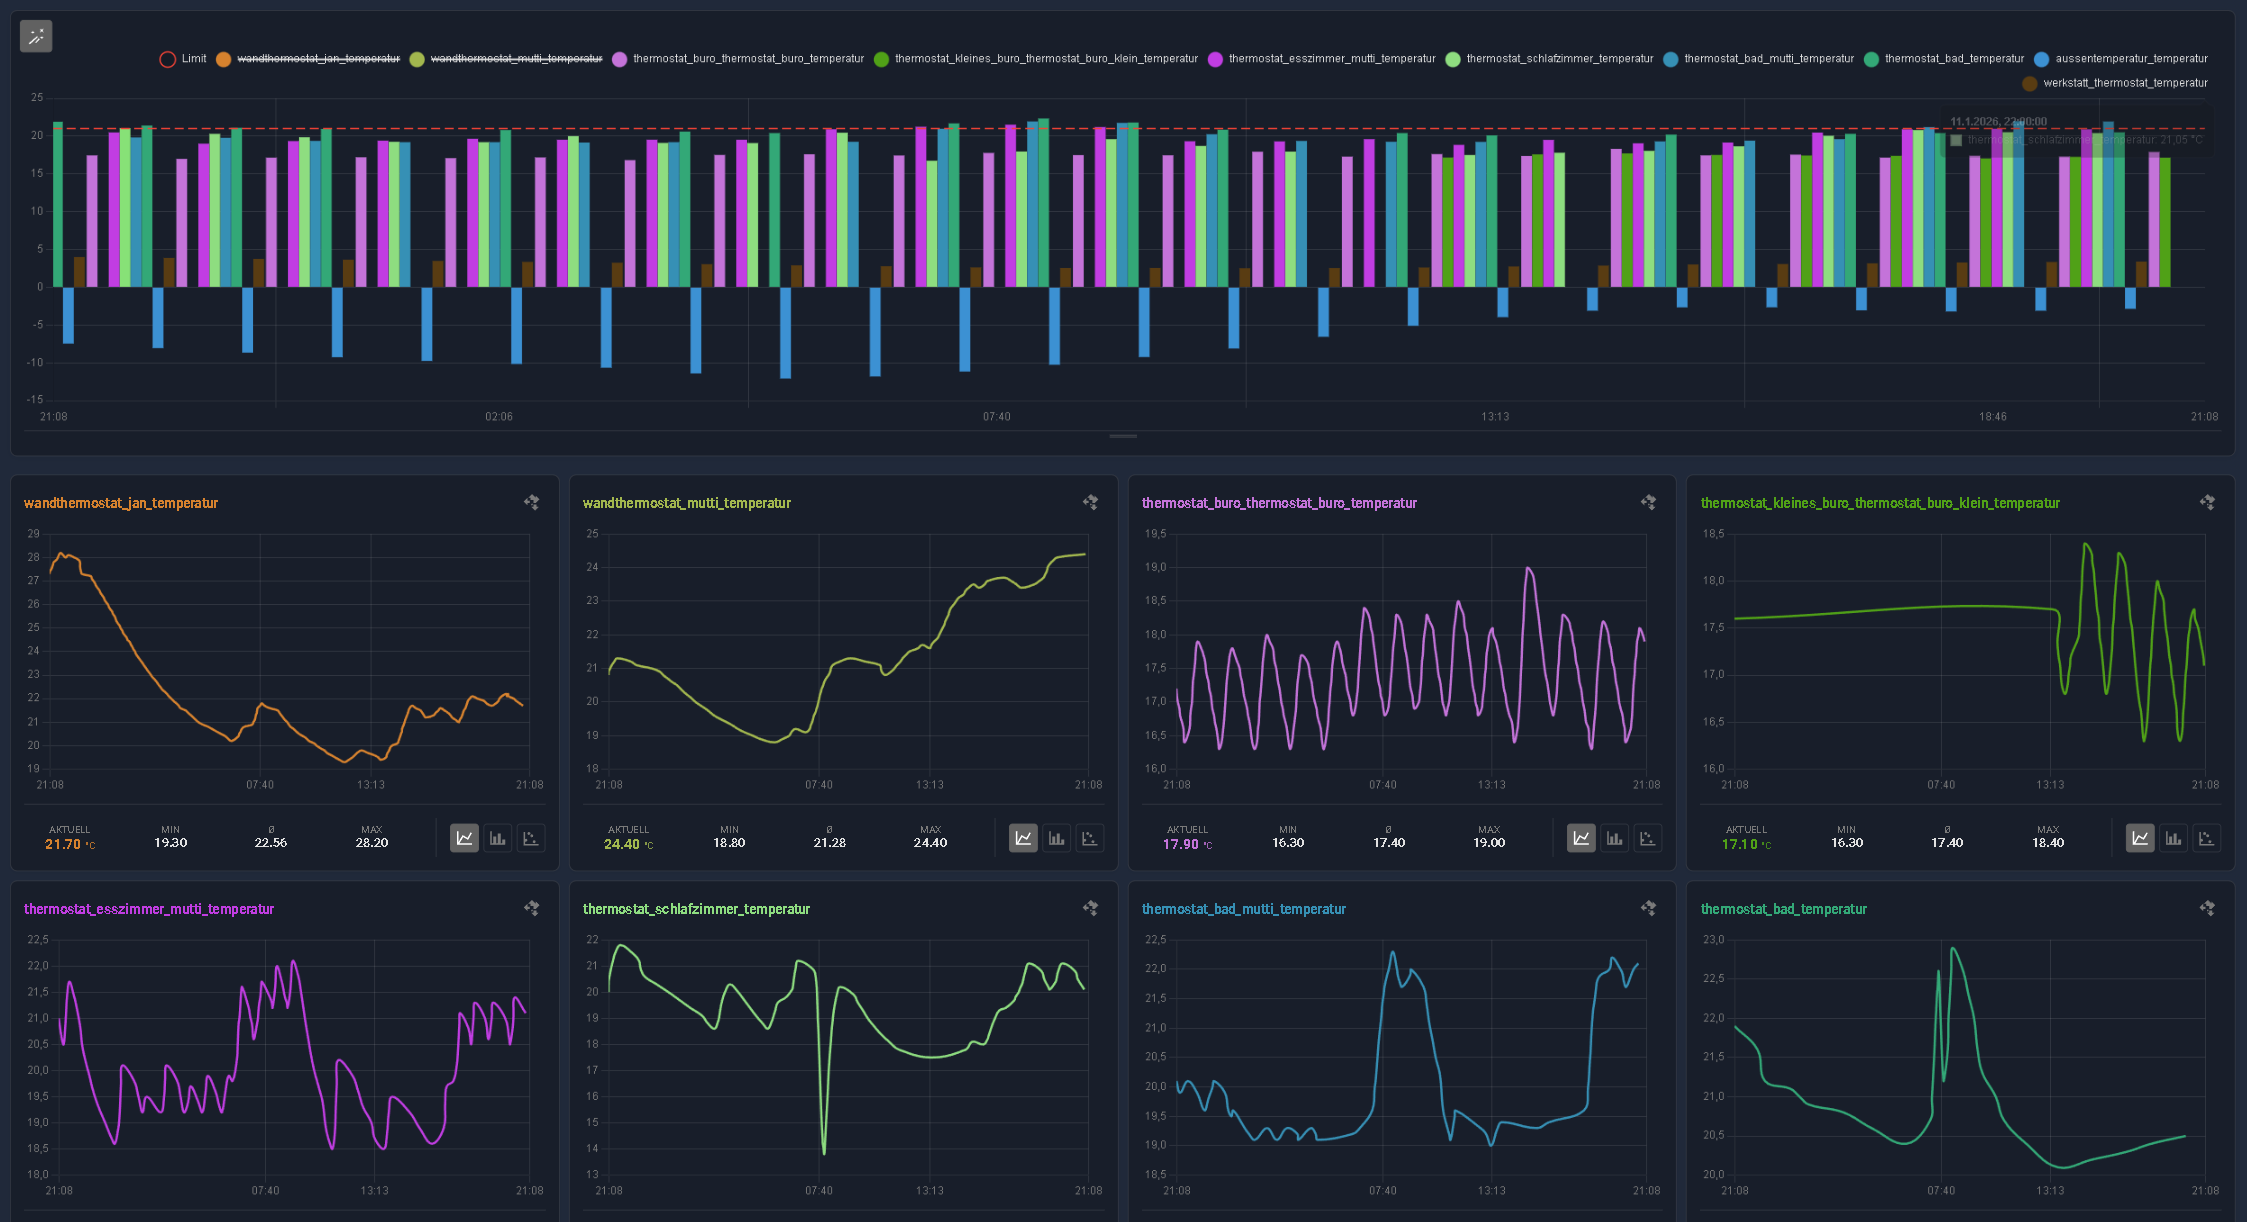Viewport: 2247px width, 1222px height.
Task: Click move icon on thermostat_esszimmer_mutti panel
Action: click(x=532, y=908)
